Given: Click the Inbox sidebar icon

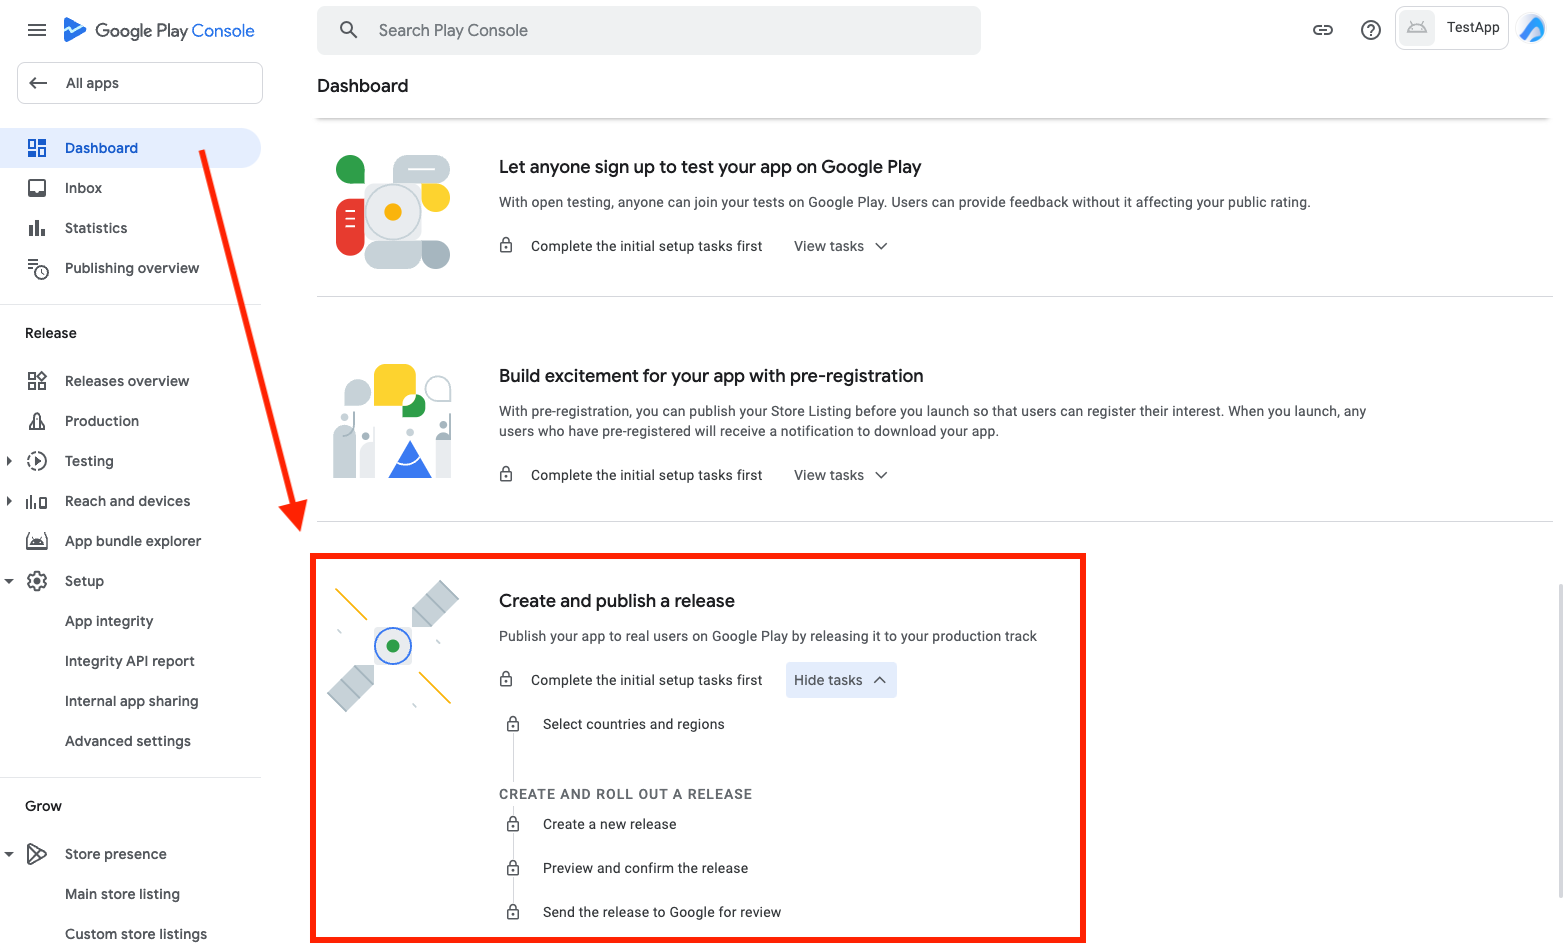Looking at the screenshot, I should pyautogui.click(x=37, y=188).
